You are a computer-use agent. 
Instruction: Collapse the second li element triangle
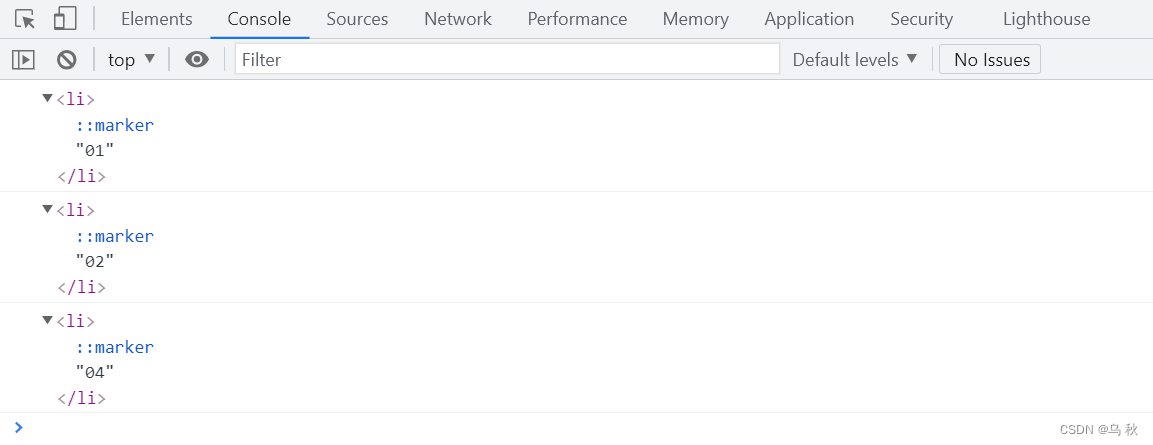[48, 209]
